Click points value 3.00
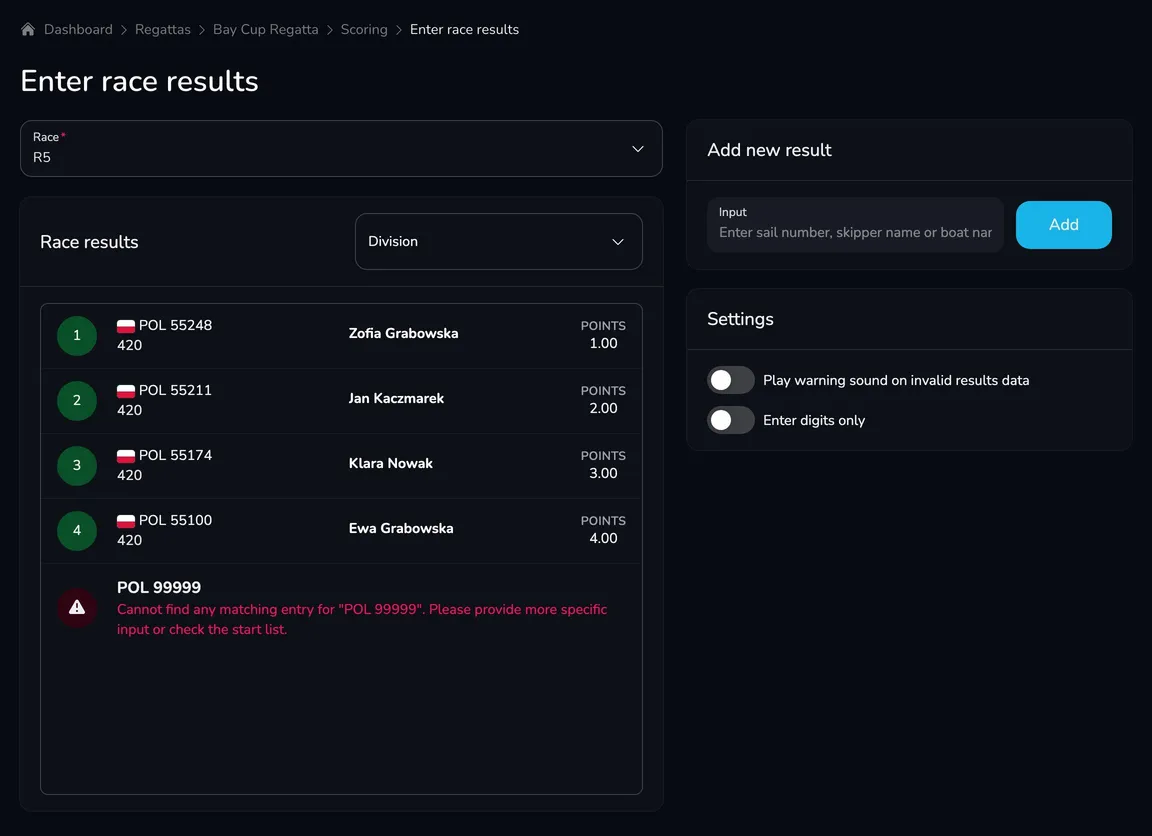This screenshot has width=1152, height=836. pyautogui.click(x=603, y=473)
